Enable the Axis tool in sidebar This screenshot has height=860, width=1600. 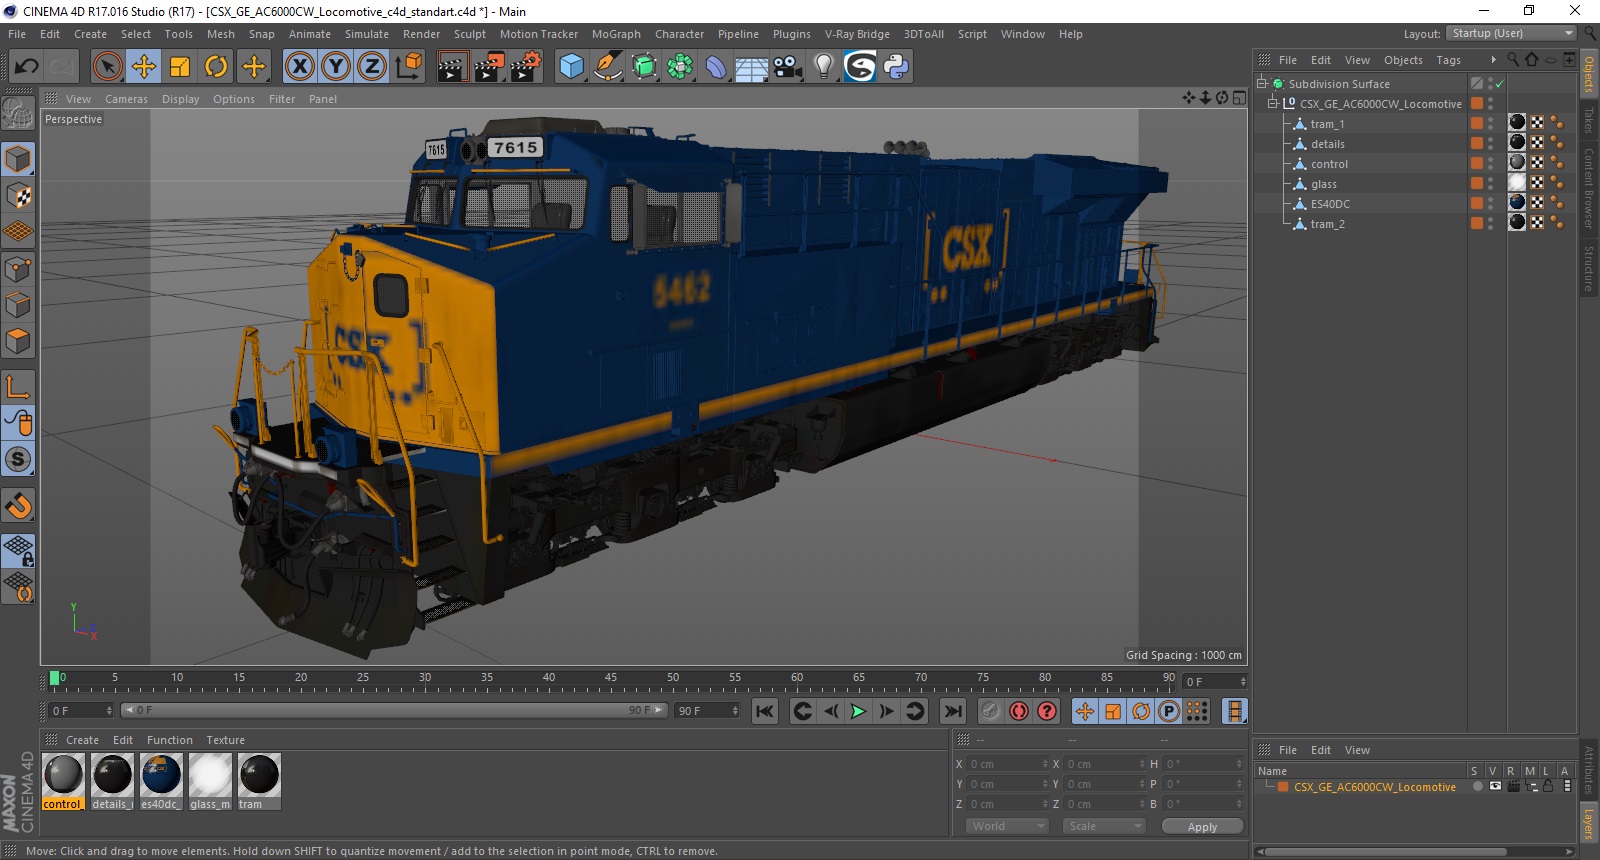pyautogui.click(x=18, y=386)
